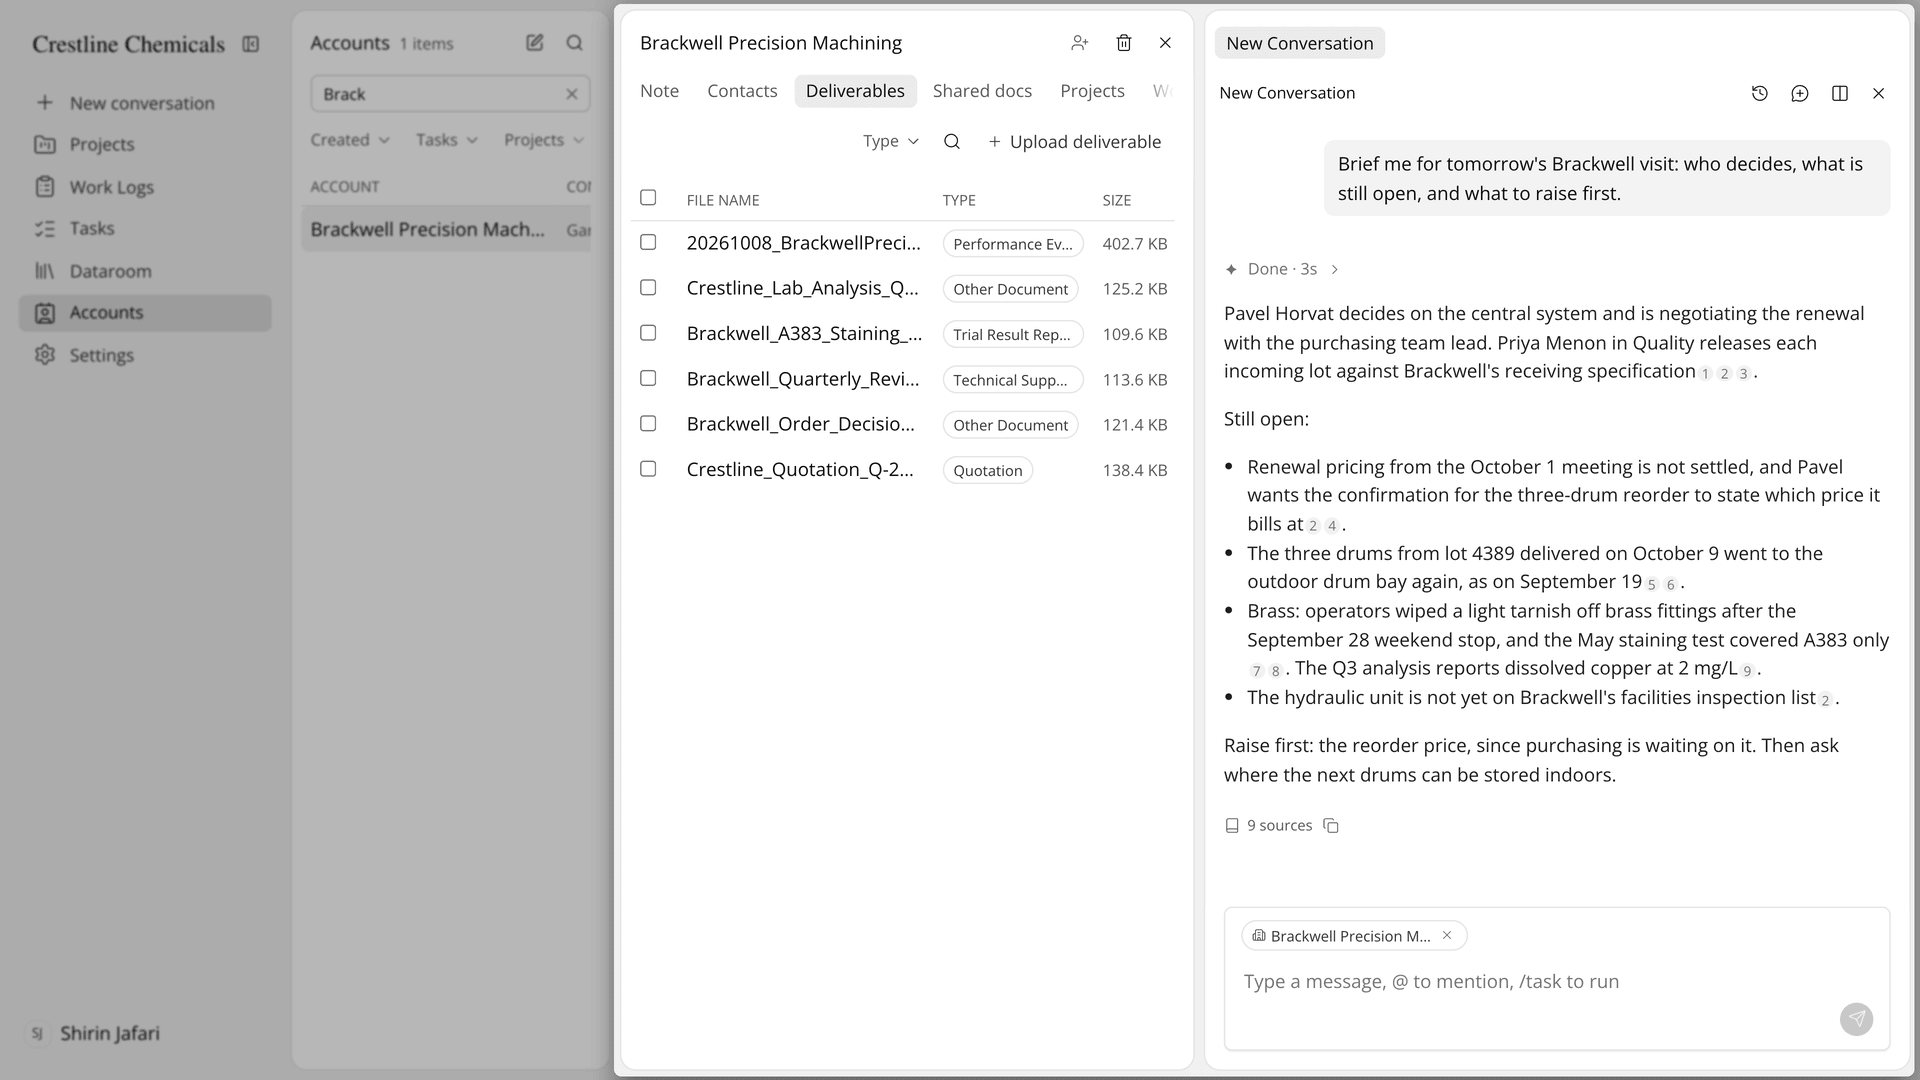Switch to the Shared docs tab
The image size is (1920, 1080).
(982, 91)
